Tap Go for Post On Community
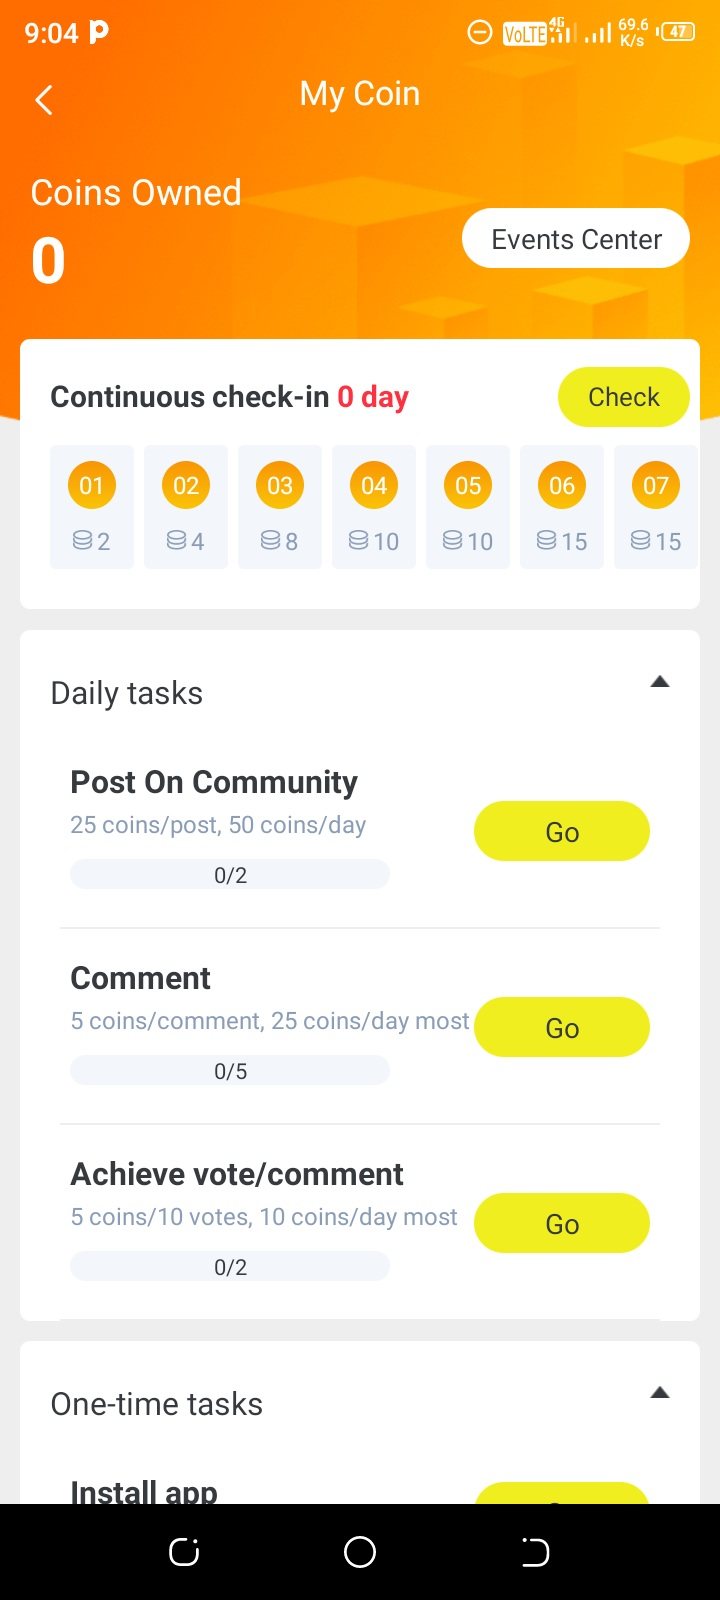720x1600 pixels. 562,832
